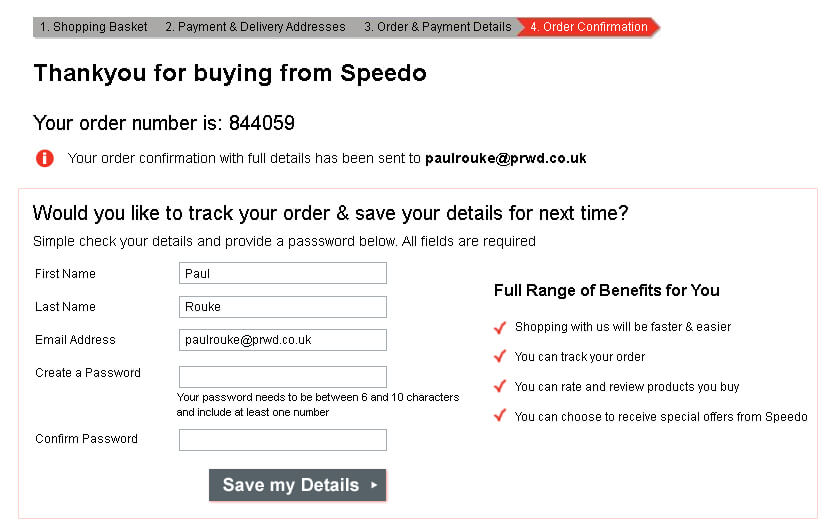Click the bold confirmation email address
Image resolution: width=824 pixels, height=532 pixels.
506,159
